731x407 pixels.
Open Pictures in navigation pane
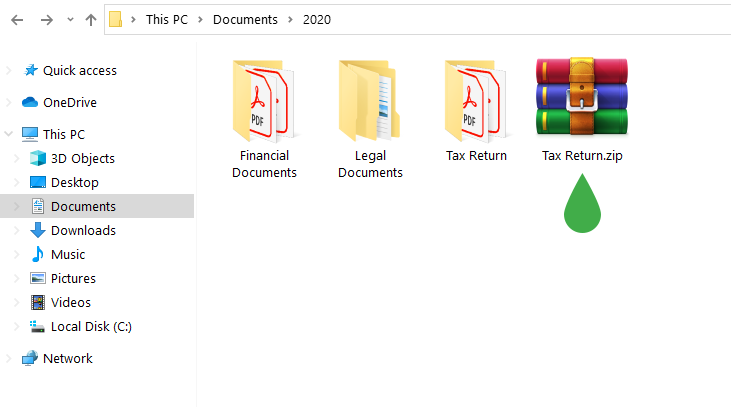click(x=73, y=278)
